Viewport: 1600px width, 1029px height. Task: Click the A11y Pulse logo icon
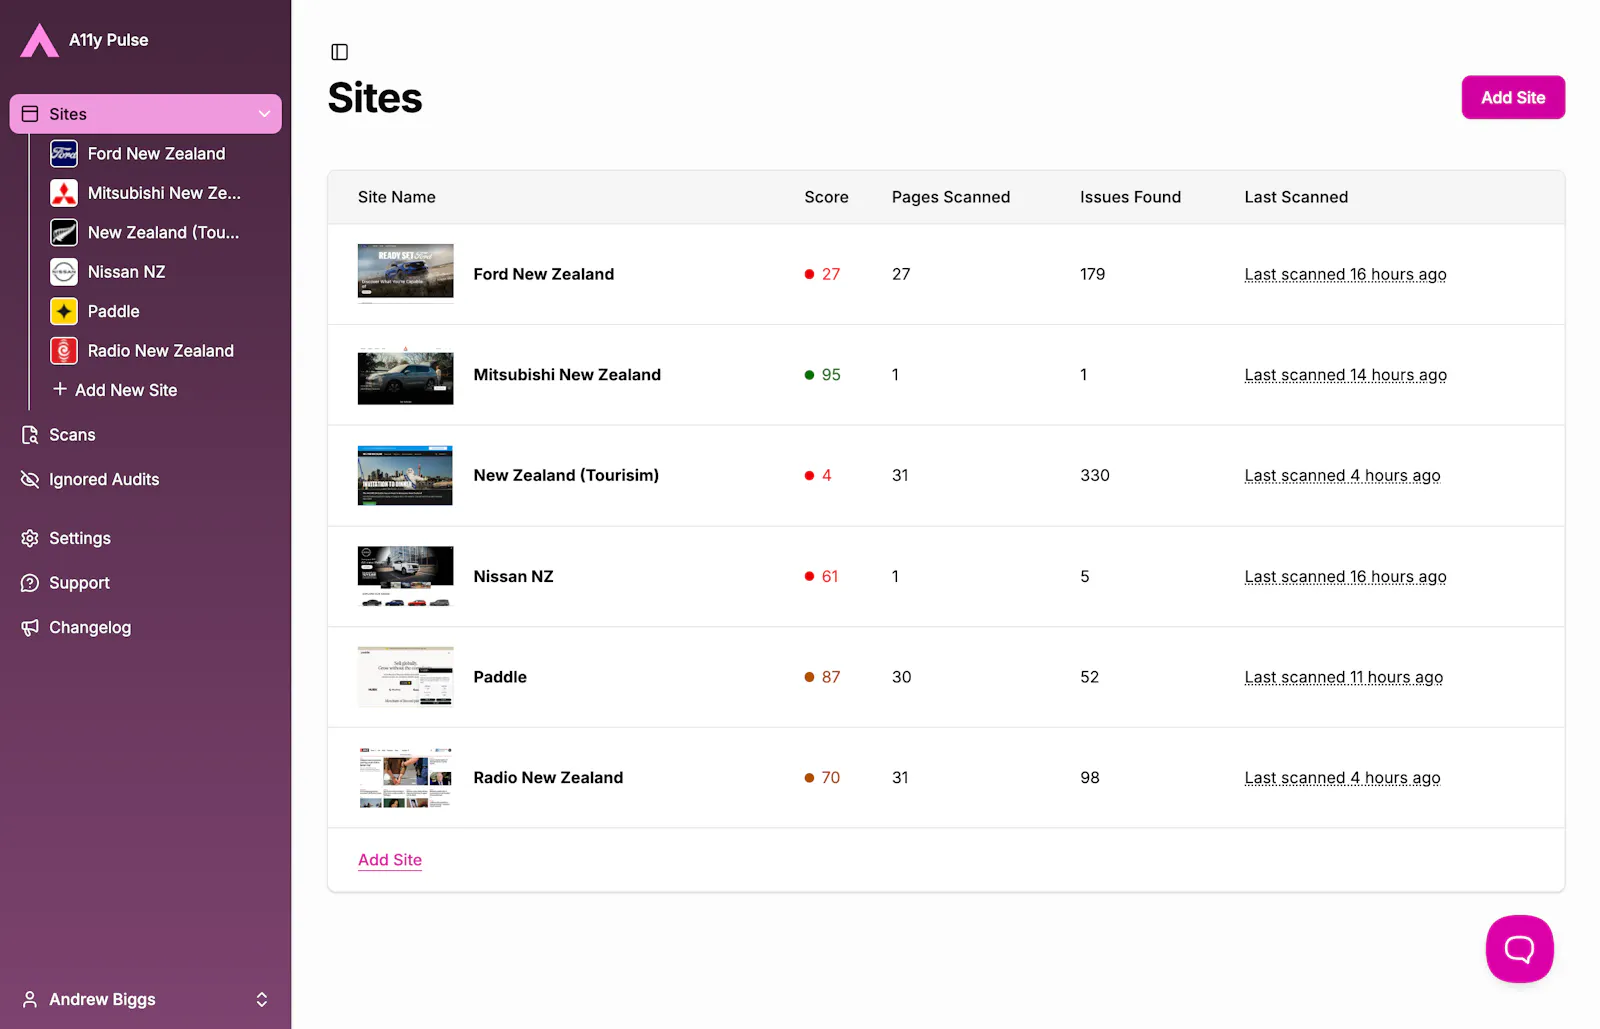40,40
